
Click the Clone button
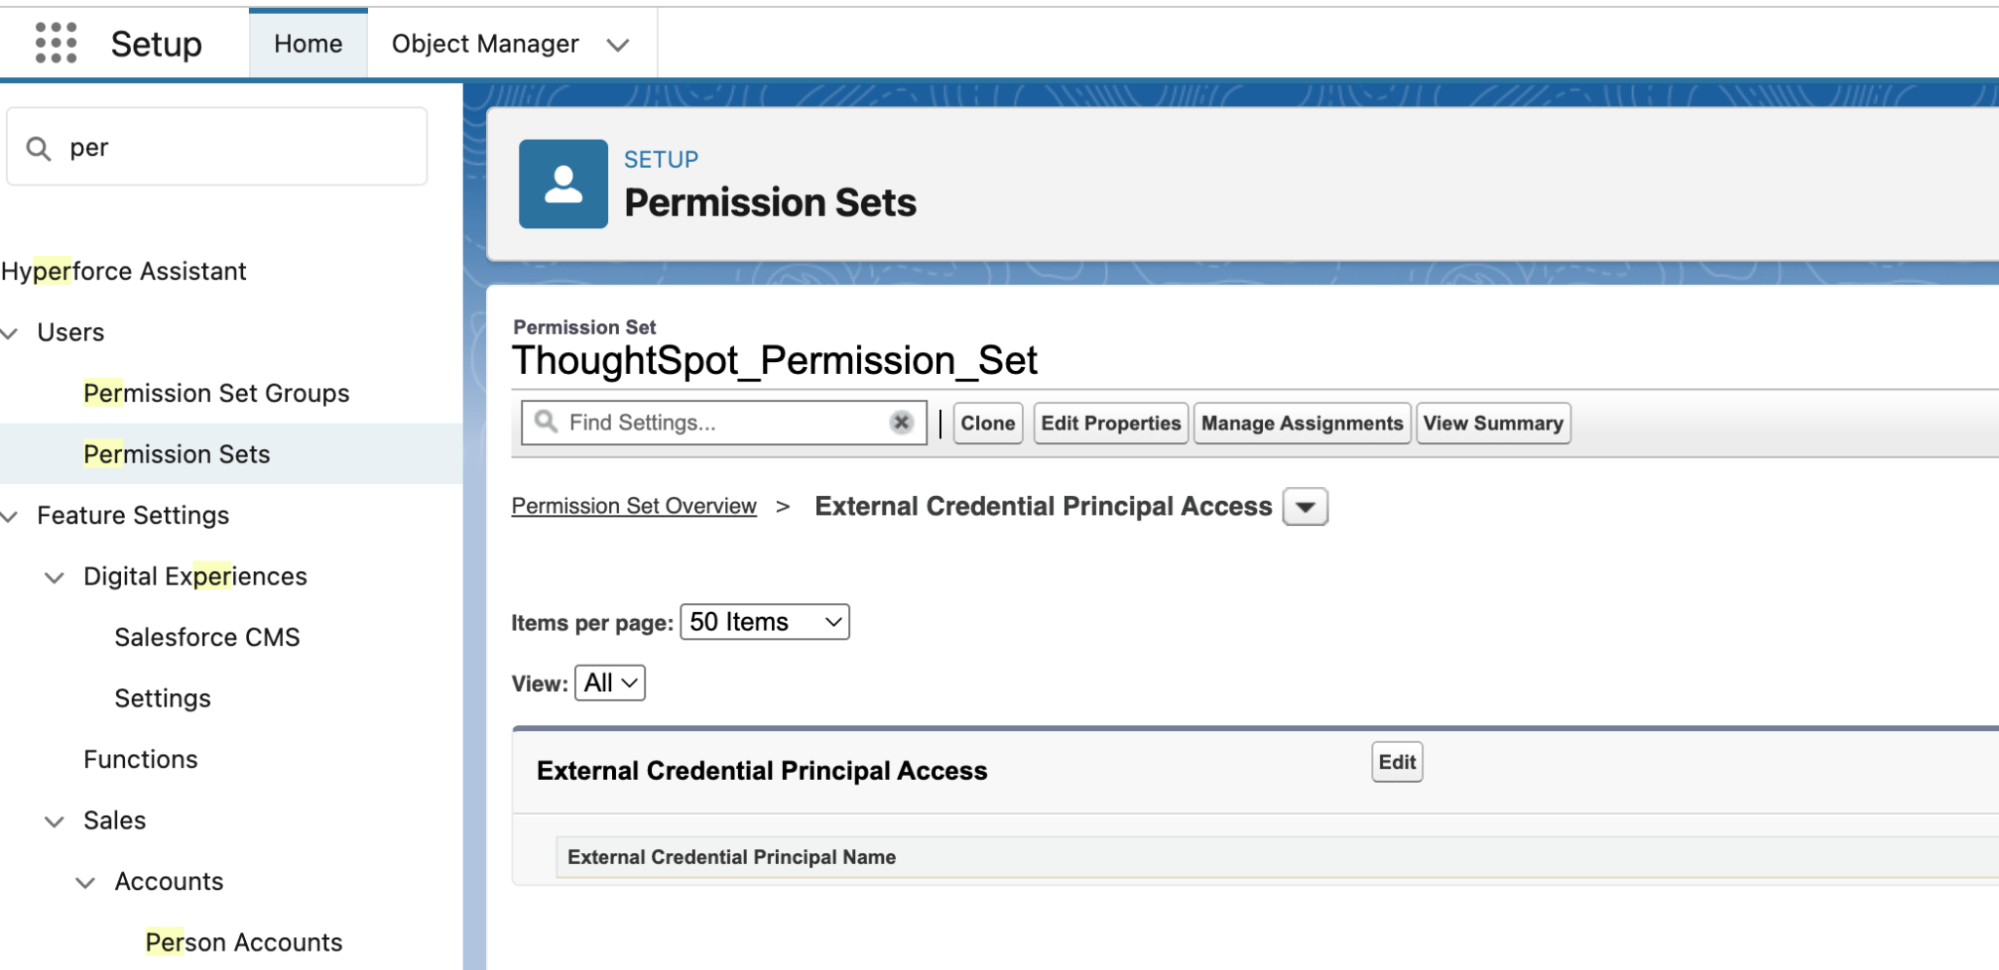pos(987,422)
